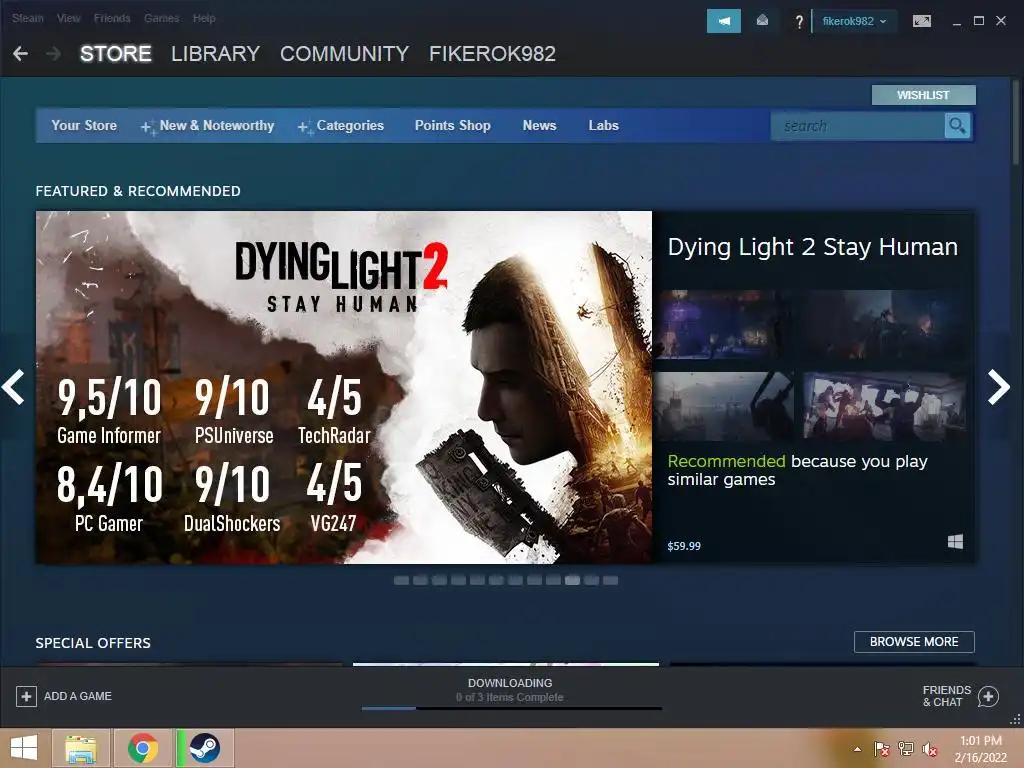Open the Labs link
1024x768 pixels.
pos(603,125)
